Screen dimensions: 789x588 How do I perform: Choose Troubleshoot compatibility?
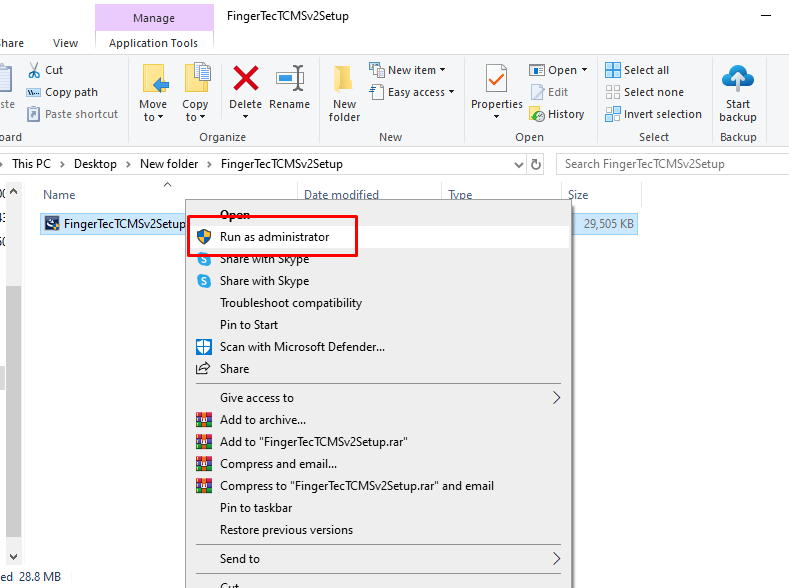[x=378, y=303]
